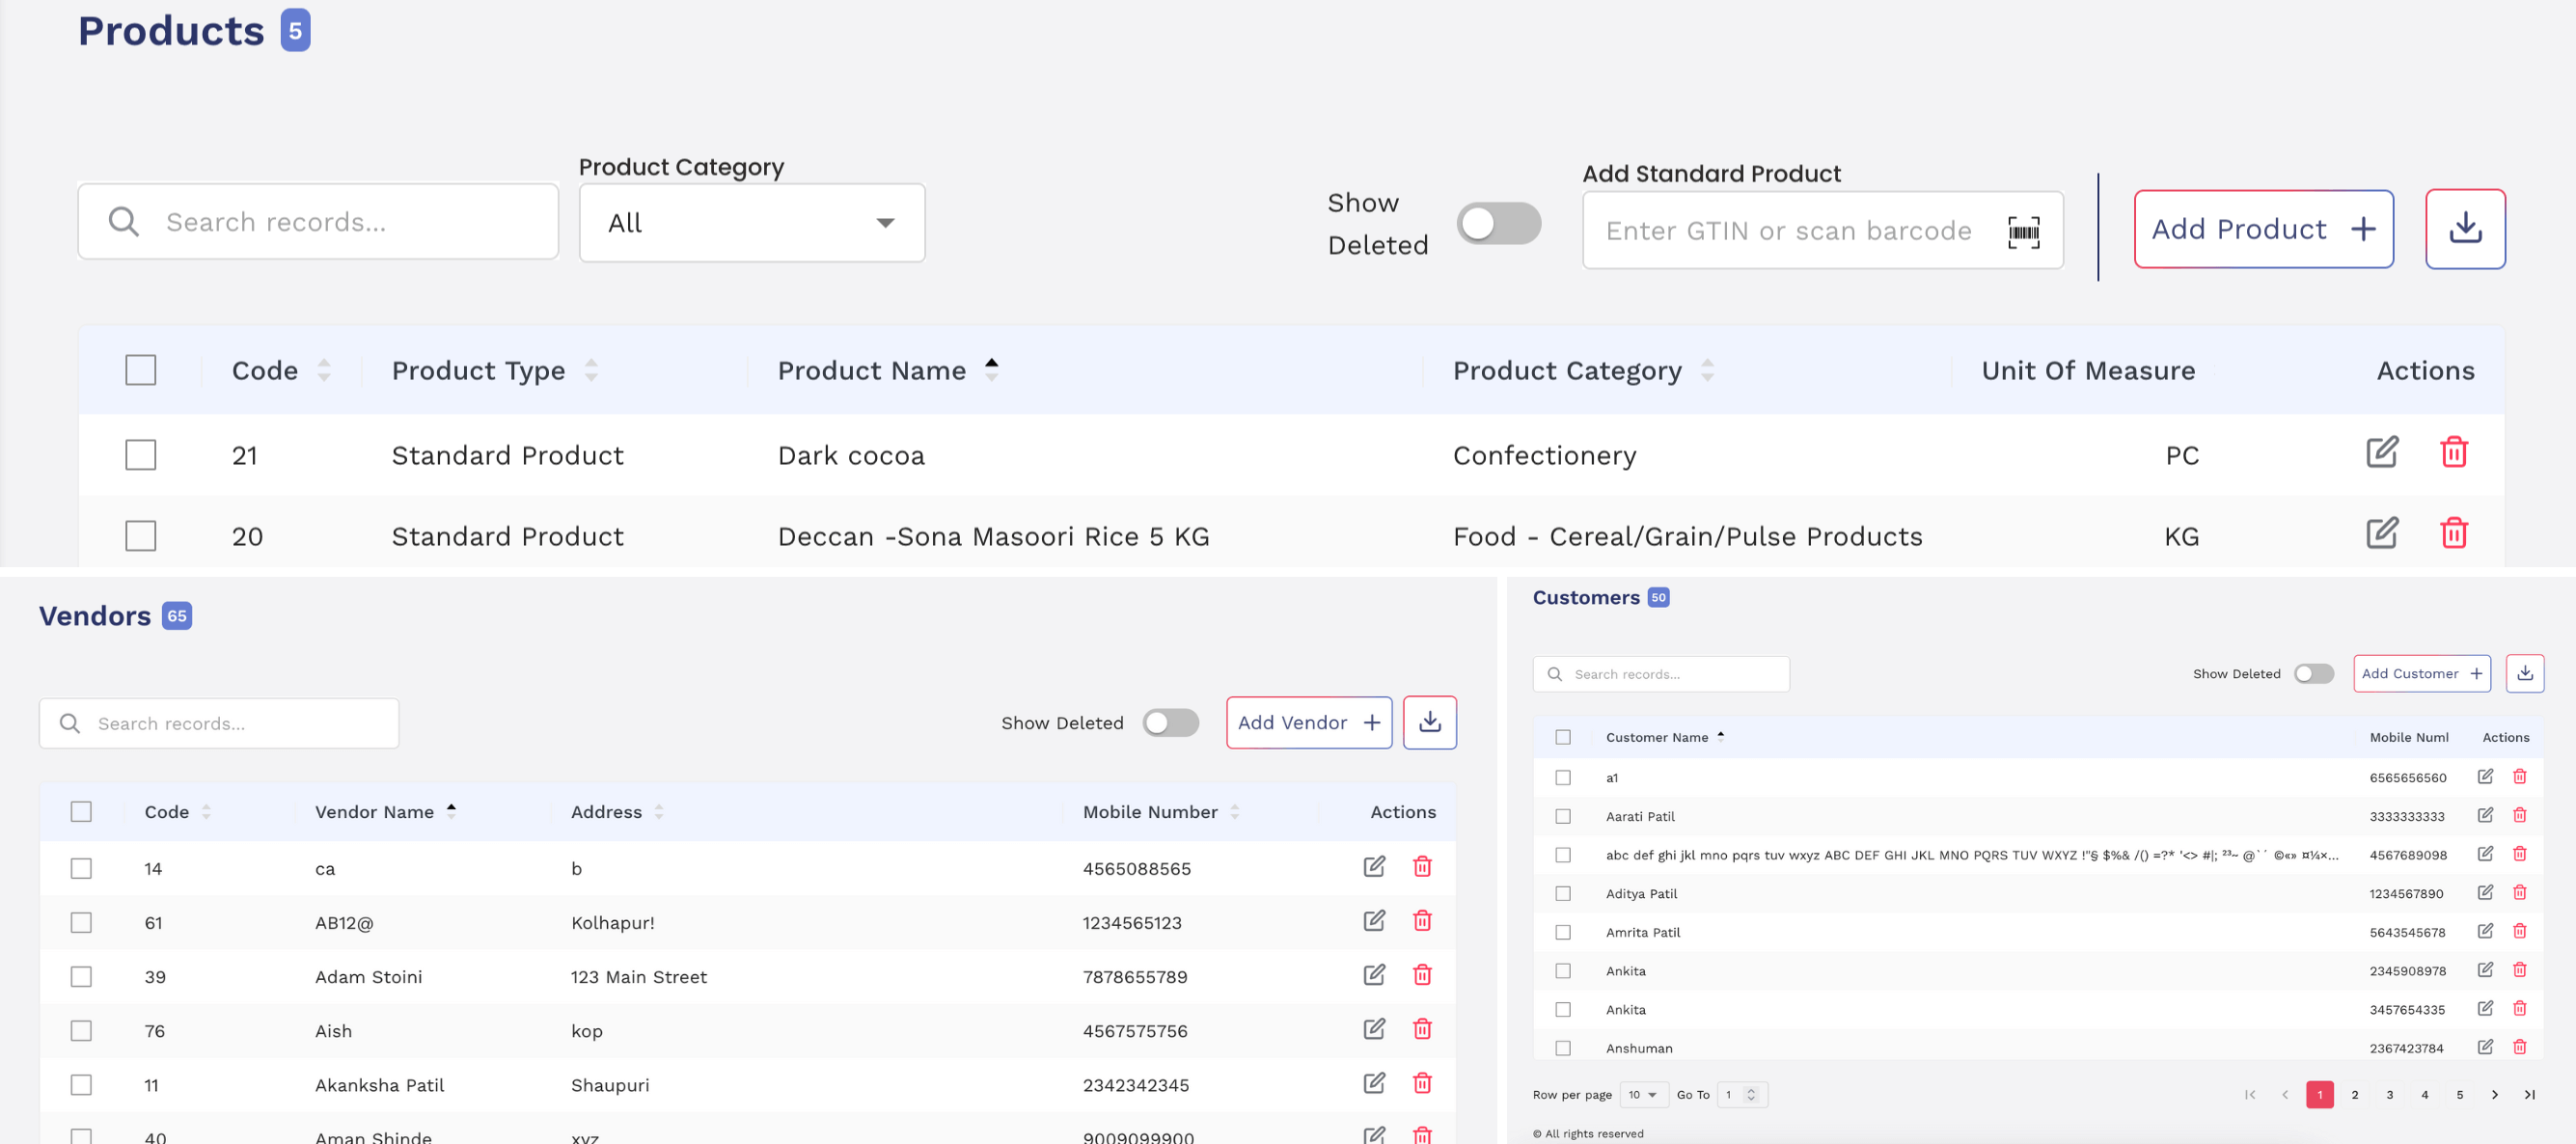Delete the Deccan Sona Masoori Rice product
2576x1144 pixels.
(x=2454, y=533)
